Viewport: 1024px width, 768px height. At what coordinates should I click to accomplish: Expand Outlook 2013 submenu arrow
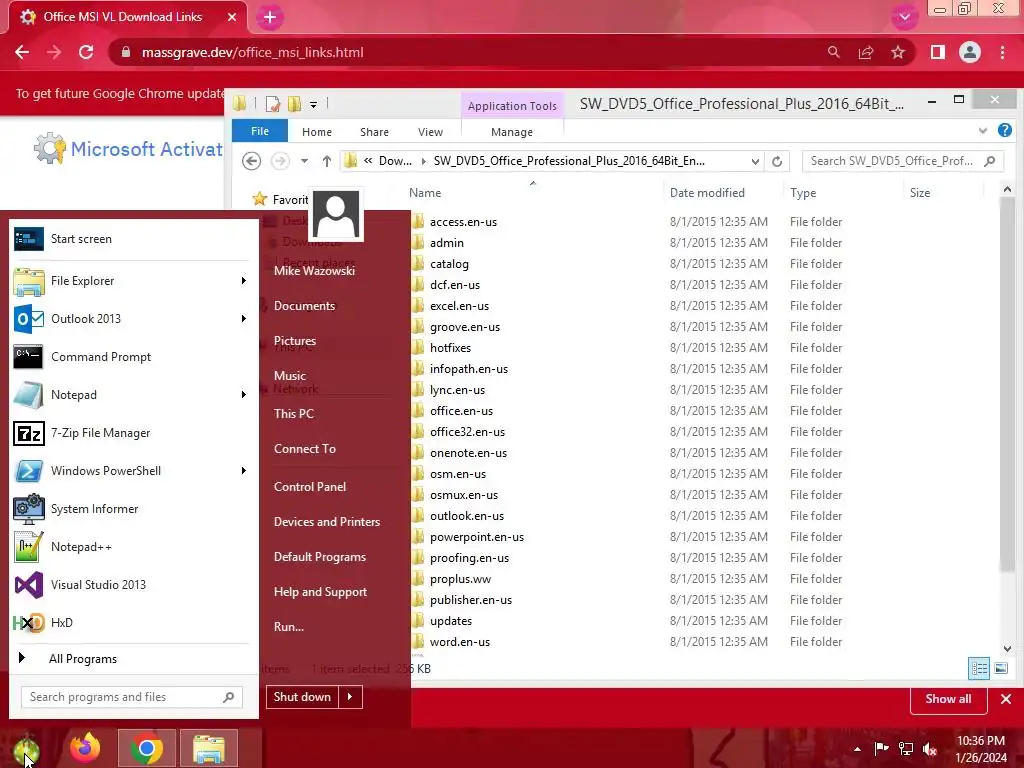click(x=243, y=319)
